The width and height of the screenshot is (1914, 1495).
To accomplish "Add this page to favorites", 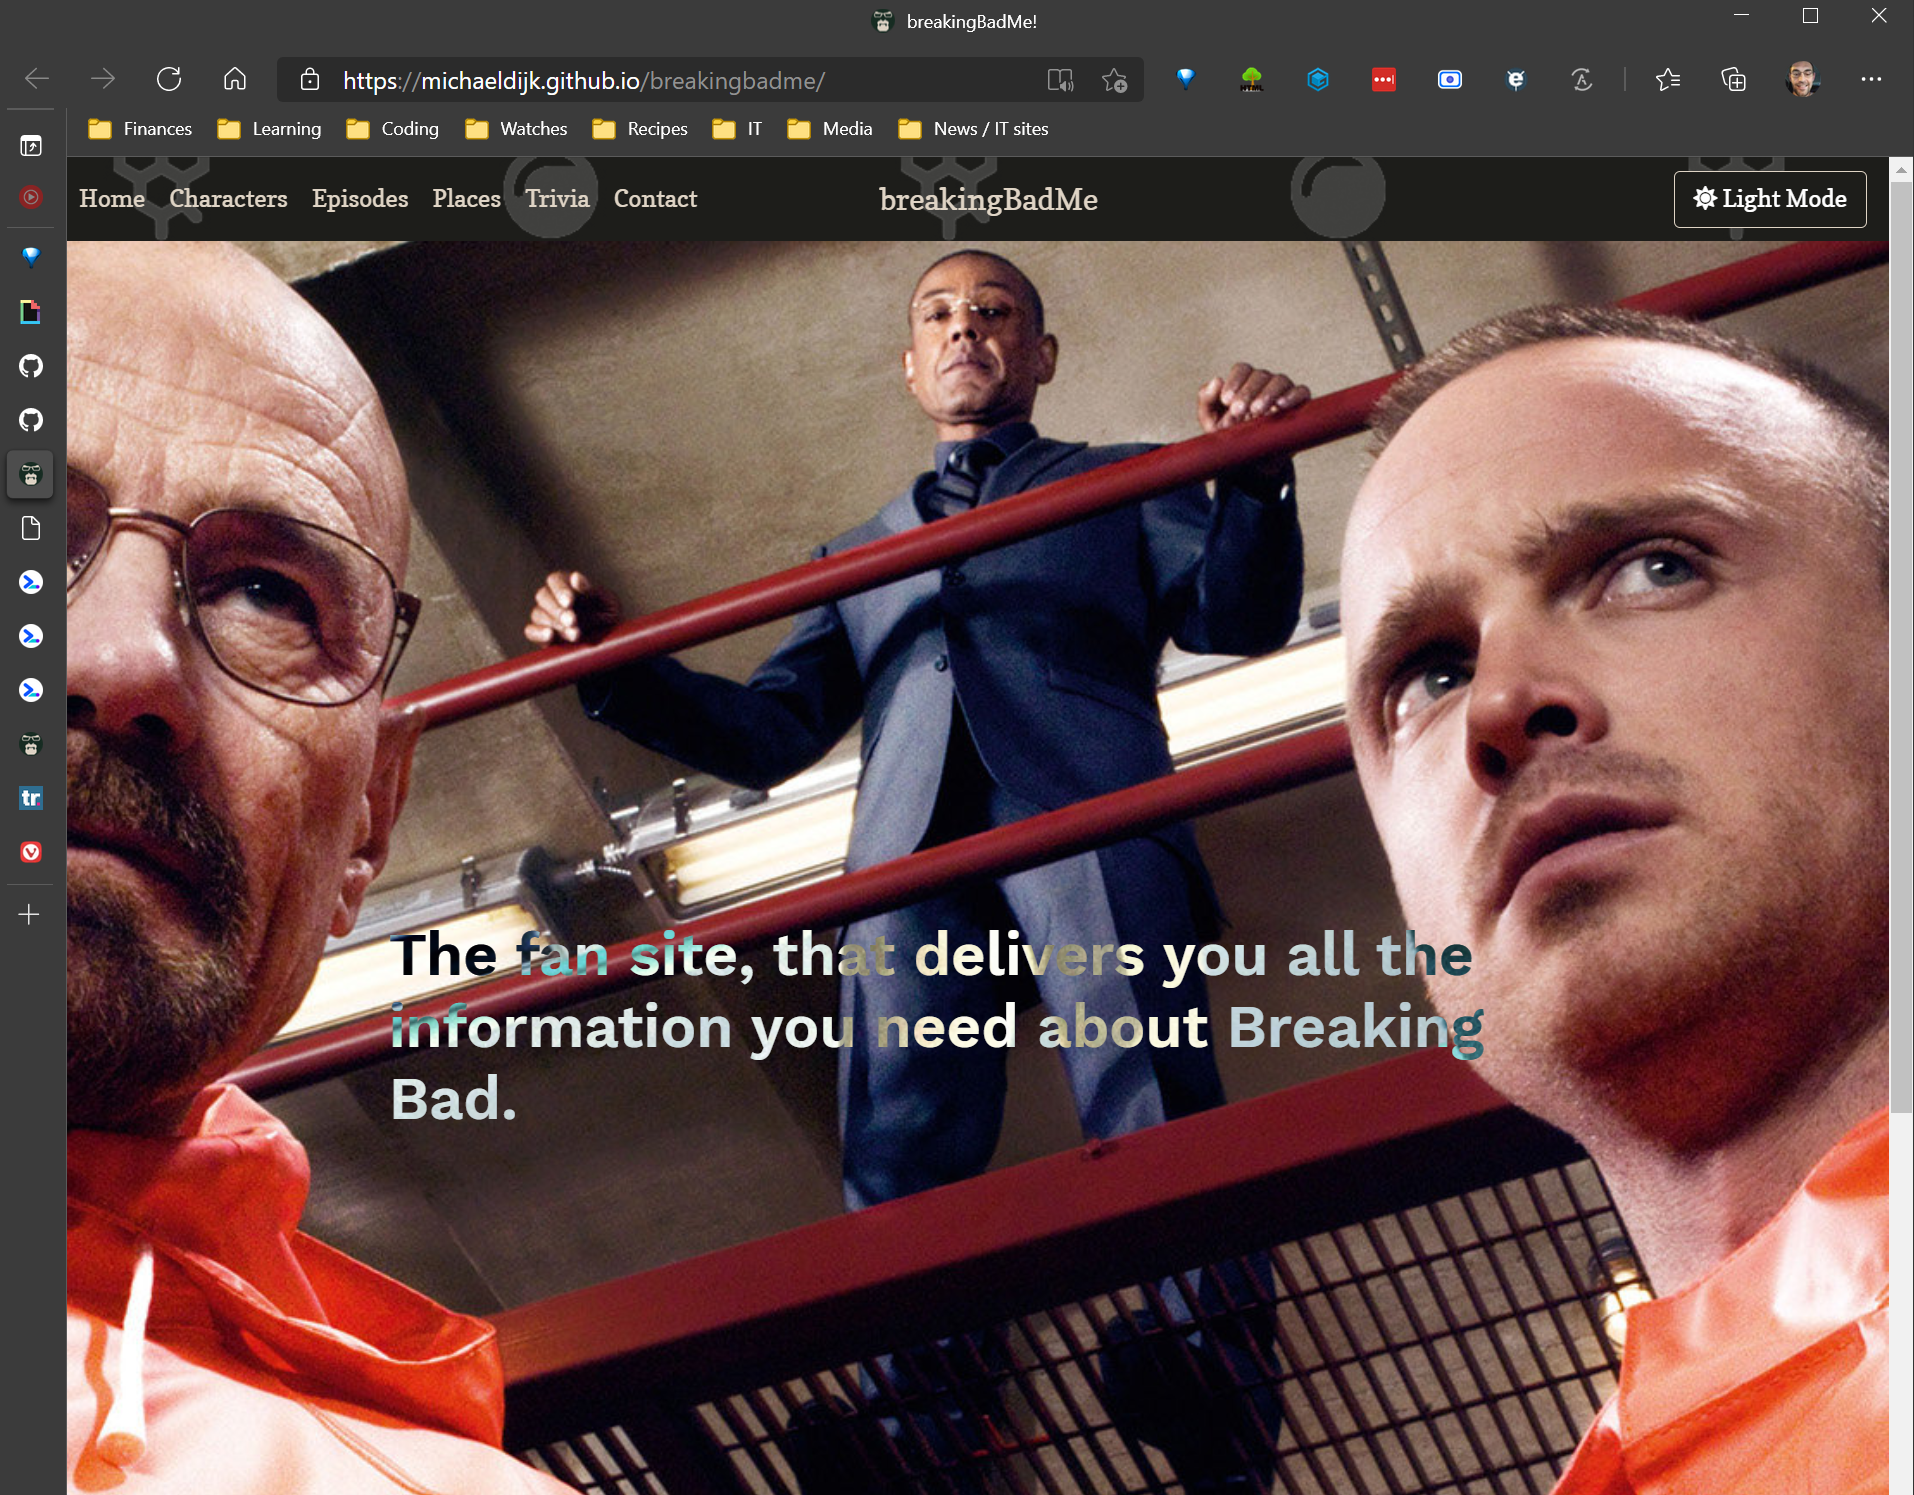I will 1114,80.
